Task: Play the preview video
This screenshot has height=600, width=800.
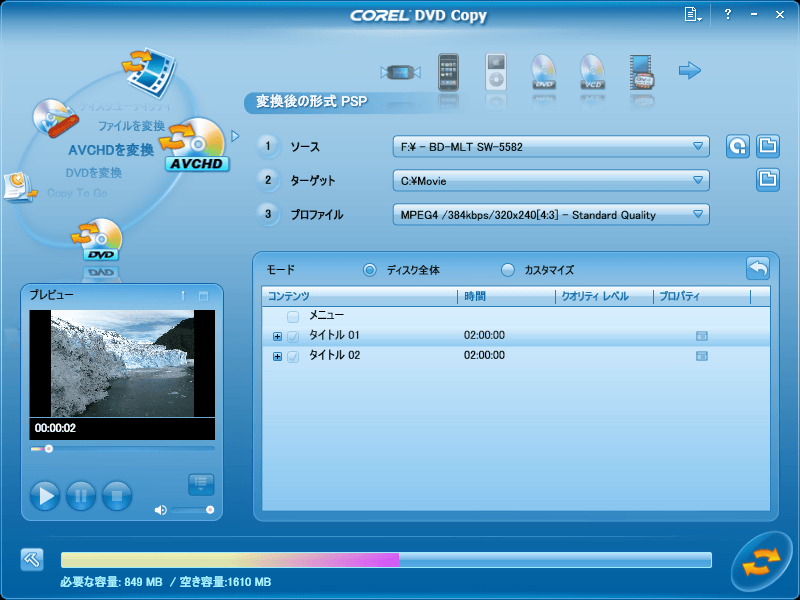Action: [45, 495]
